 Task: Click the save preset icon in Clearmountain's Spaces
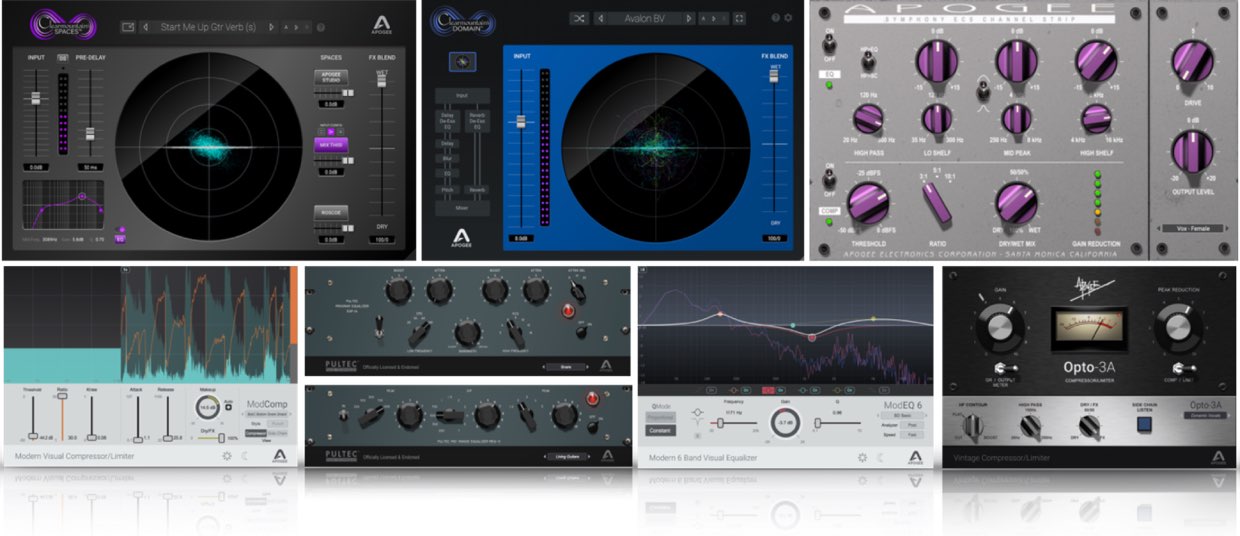(128, 27)
